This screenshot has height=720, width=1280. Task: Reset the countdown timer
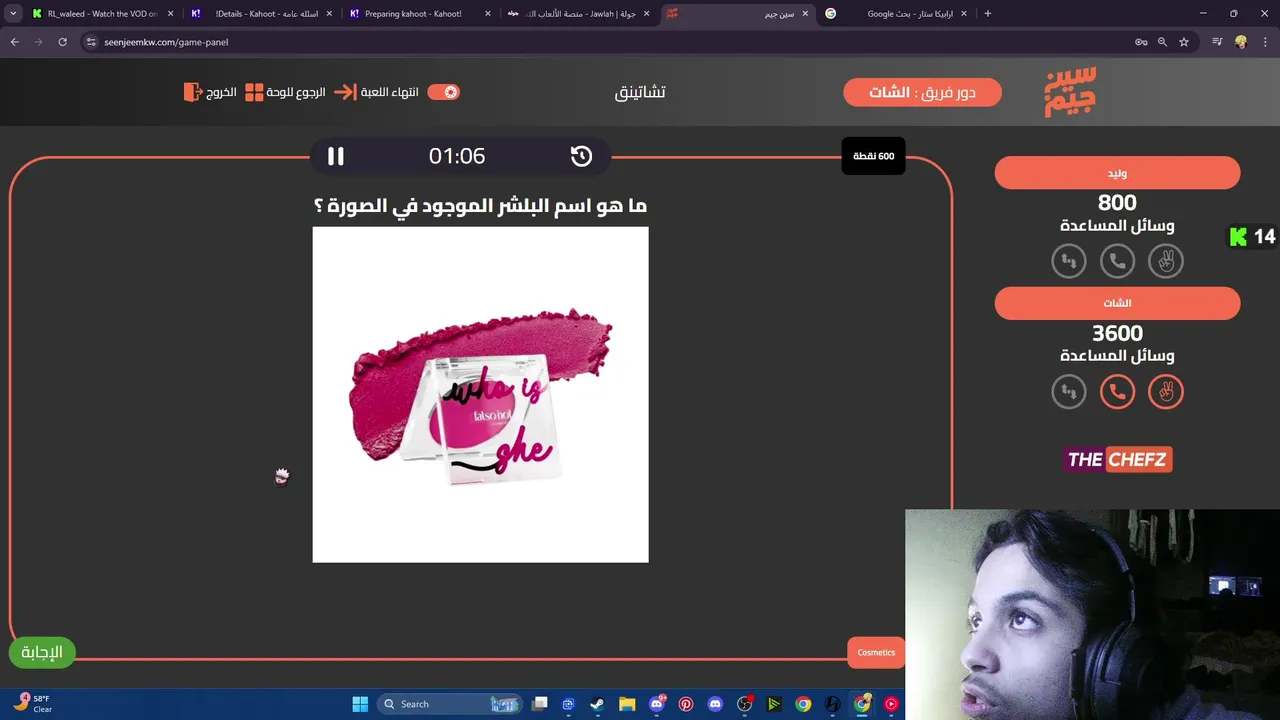(581, 156)
